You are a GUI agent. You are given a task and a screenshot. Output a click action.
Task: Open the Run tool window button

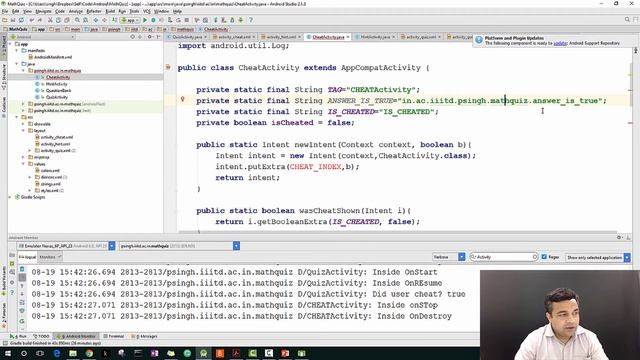click(x=18, y=336)
